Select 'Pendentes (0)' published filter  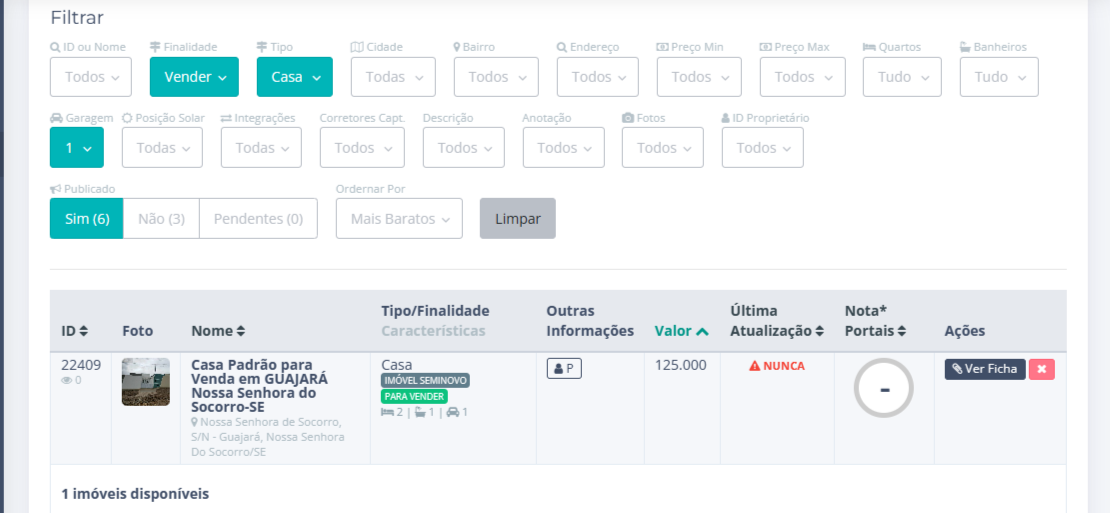click(x=258, y=219)
